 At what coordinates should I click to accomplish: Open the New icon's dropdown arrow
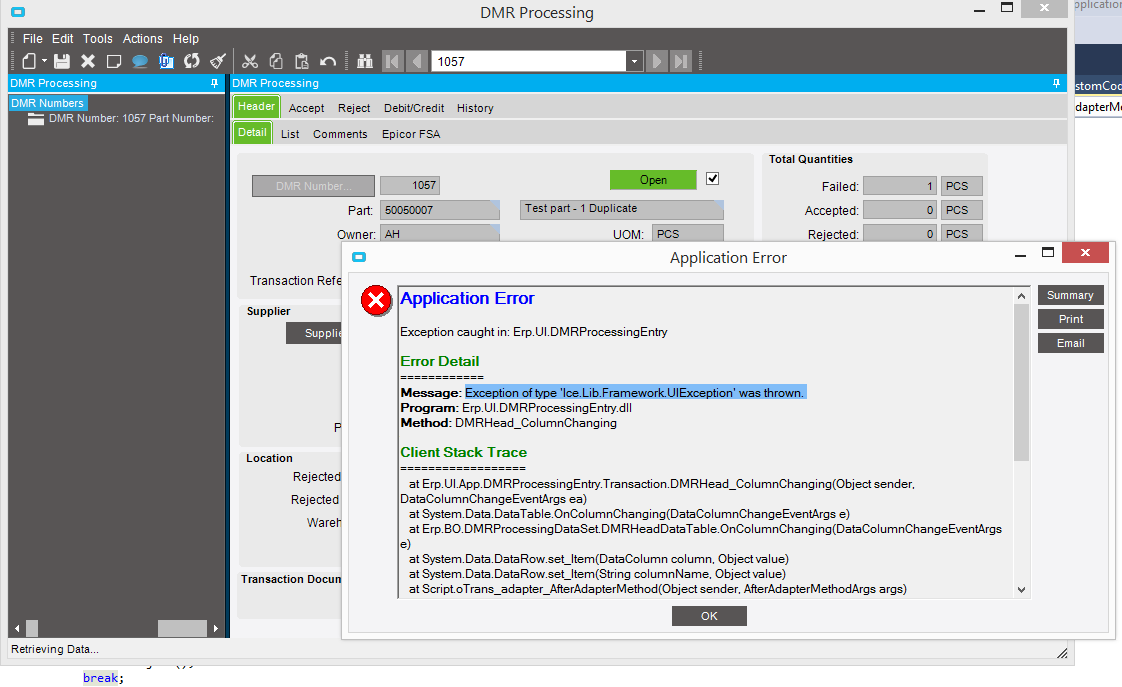pos(44,62)
